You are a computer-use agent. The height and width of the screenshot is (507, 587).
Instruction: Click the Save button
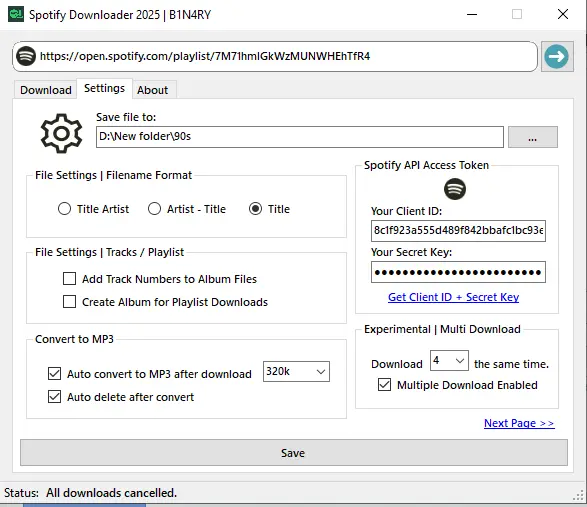tap(294, 453)
